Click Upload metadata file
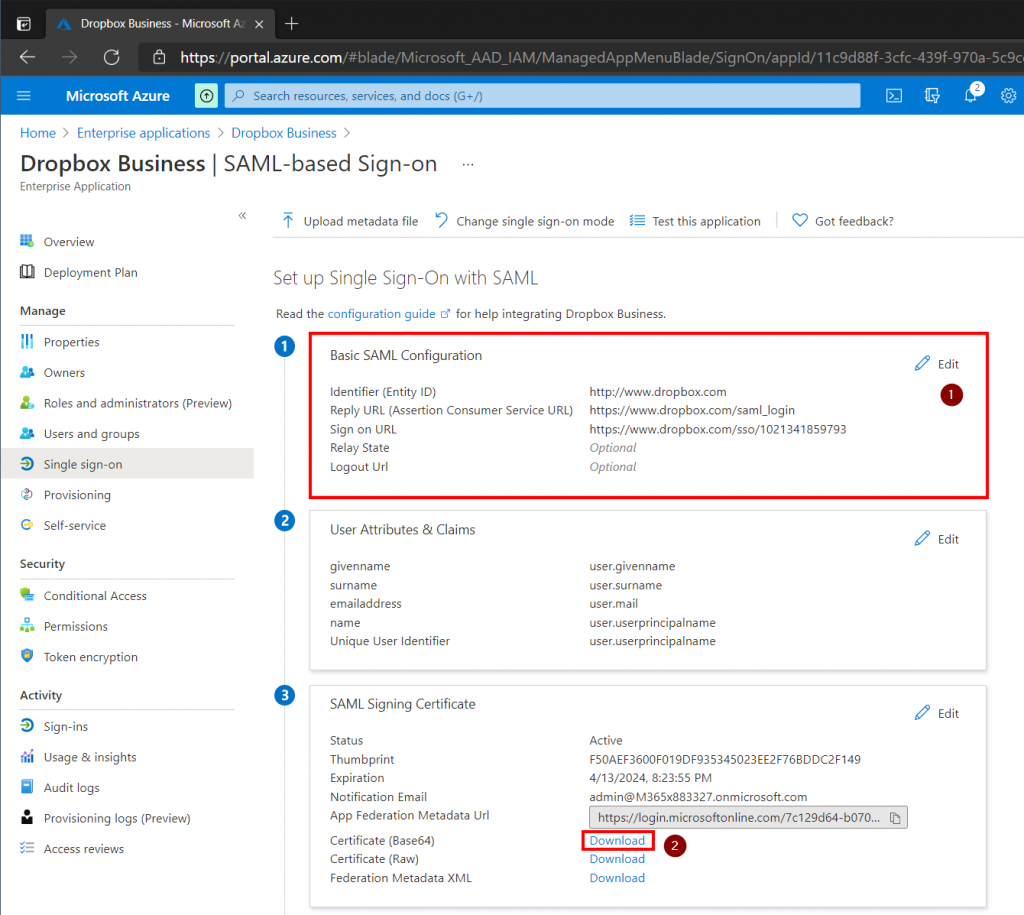Image resolution: width=1024 pixels, height=915 pixels. coord(349,221)
